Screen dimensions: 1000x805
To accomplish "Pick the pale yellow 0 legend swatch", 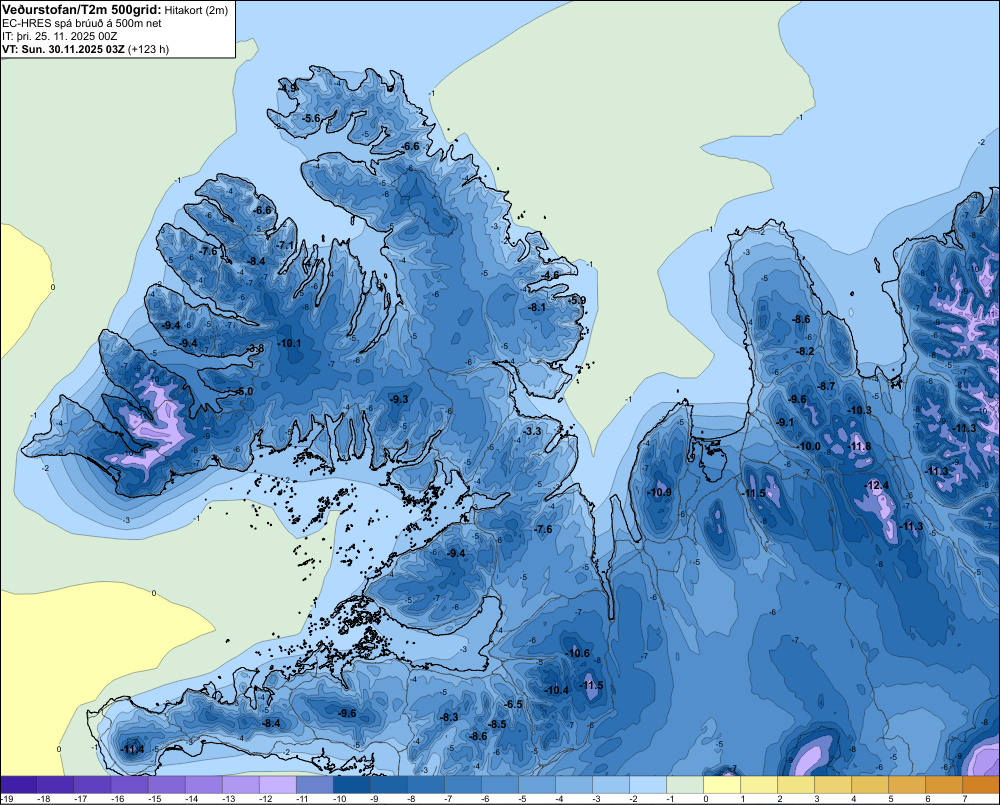I will 722,785.
